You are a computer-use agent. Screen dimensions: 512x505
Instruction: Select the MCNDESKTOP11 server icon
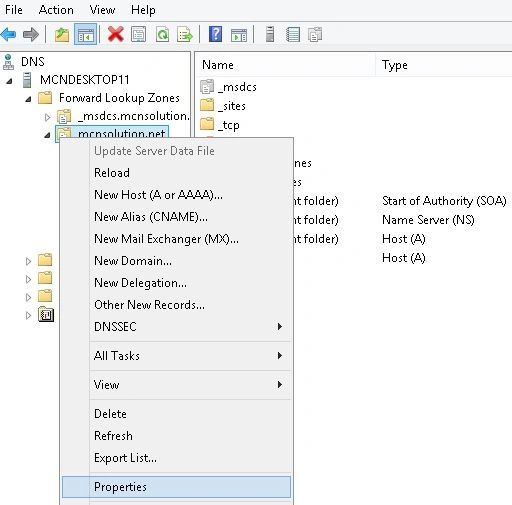pos(27,80)
